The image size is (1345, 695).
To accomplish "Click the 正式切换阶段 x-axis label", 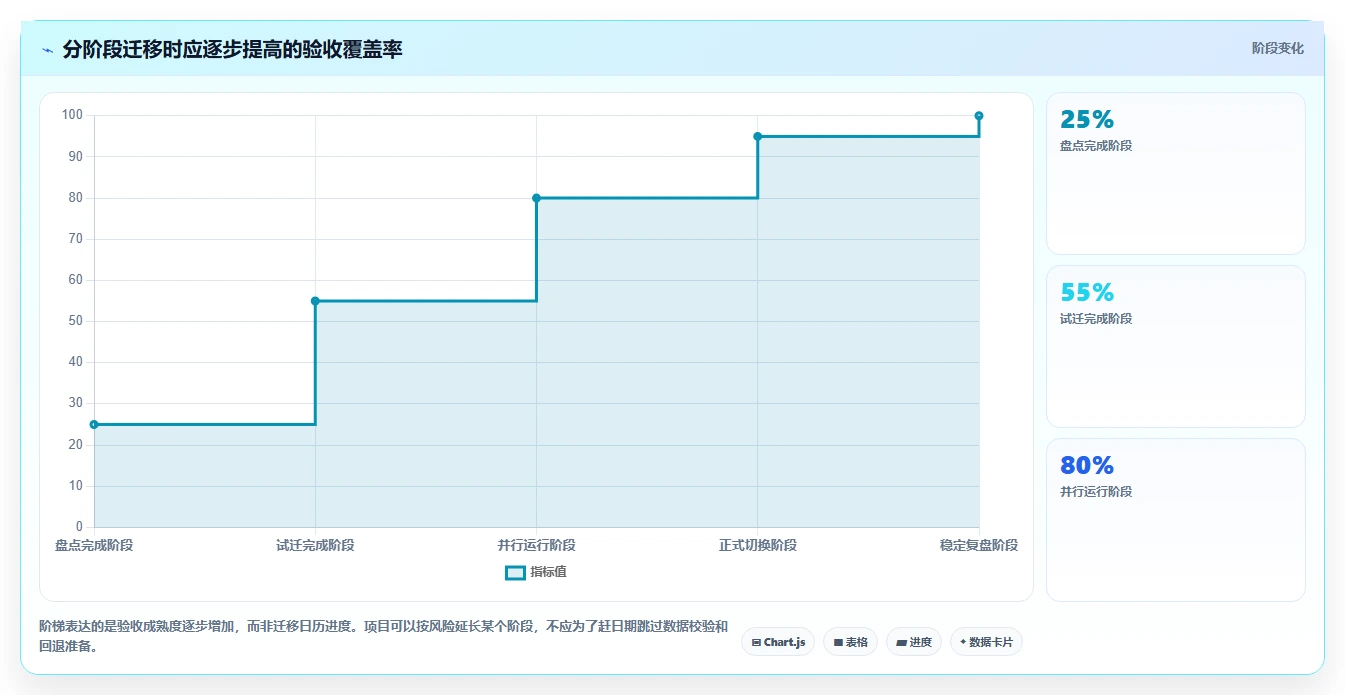I will coord(757,545).
